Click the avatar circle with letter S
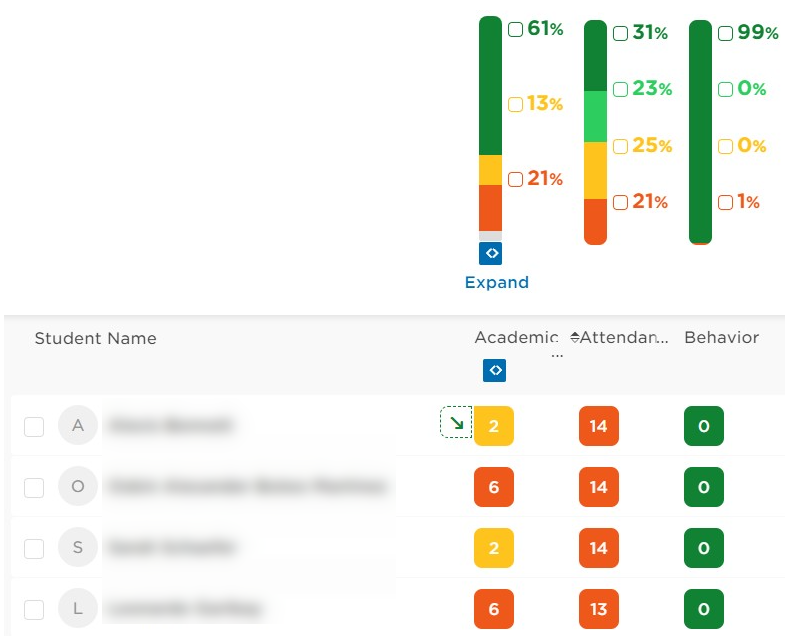 tap(78, 547)
